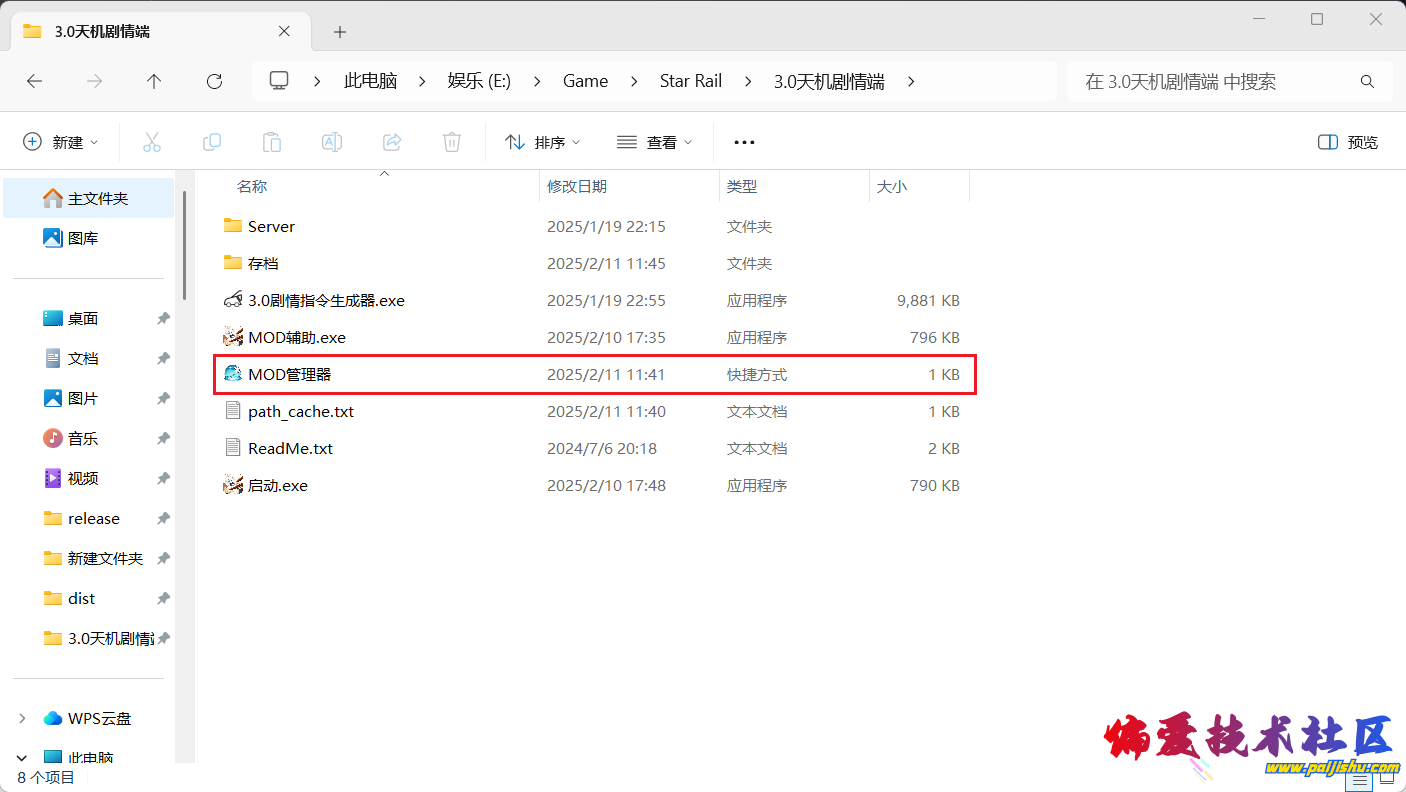Click the Rename icon in toolbar
Screen dimensions: 1406x792
point(332,142)
